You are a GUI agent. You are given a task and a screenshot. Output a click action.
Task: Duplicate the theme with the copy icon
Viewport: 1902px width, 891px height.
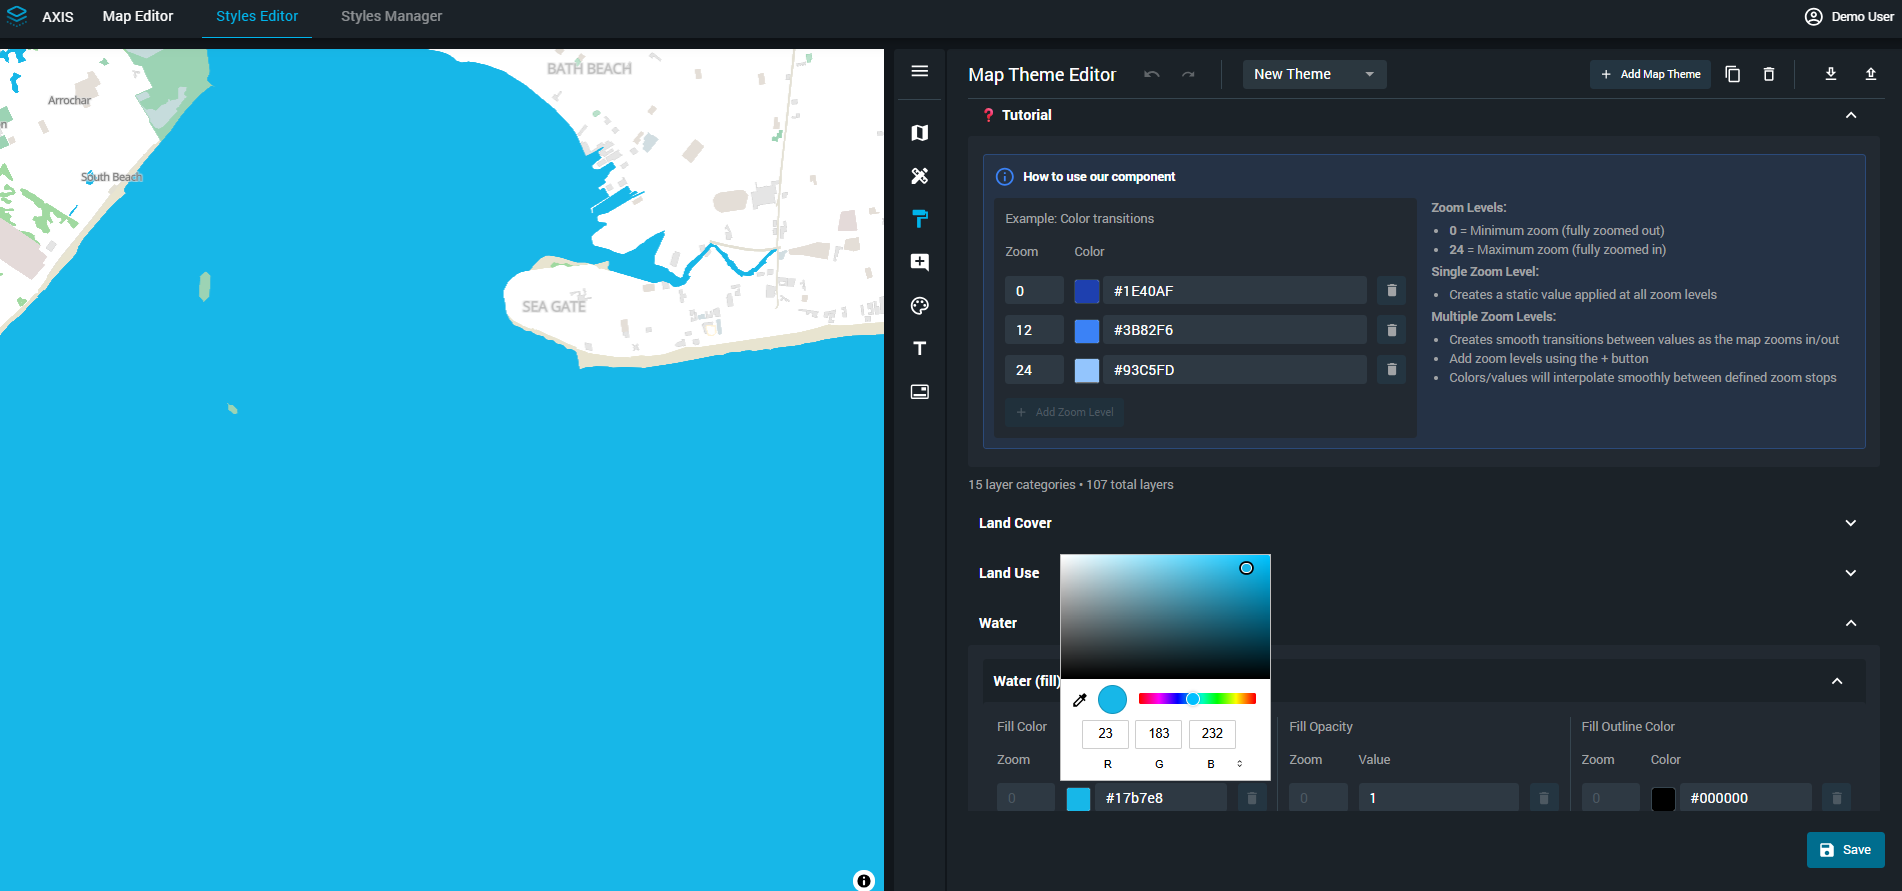click(x=1733, y=74)
